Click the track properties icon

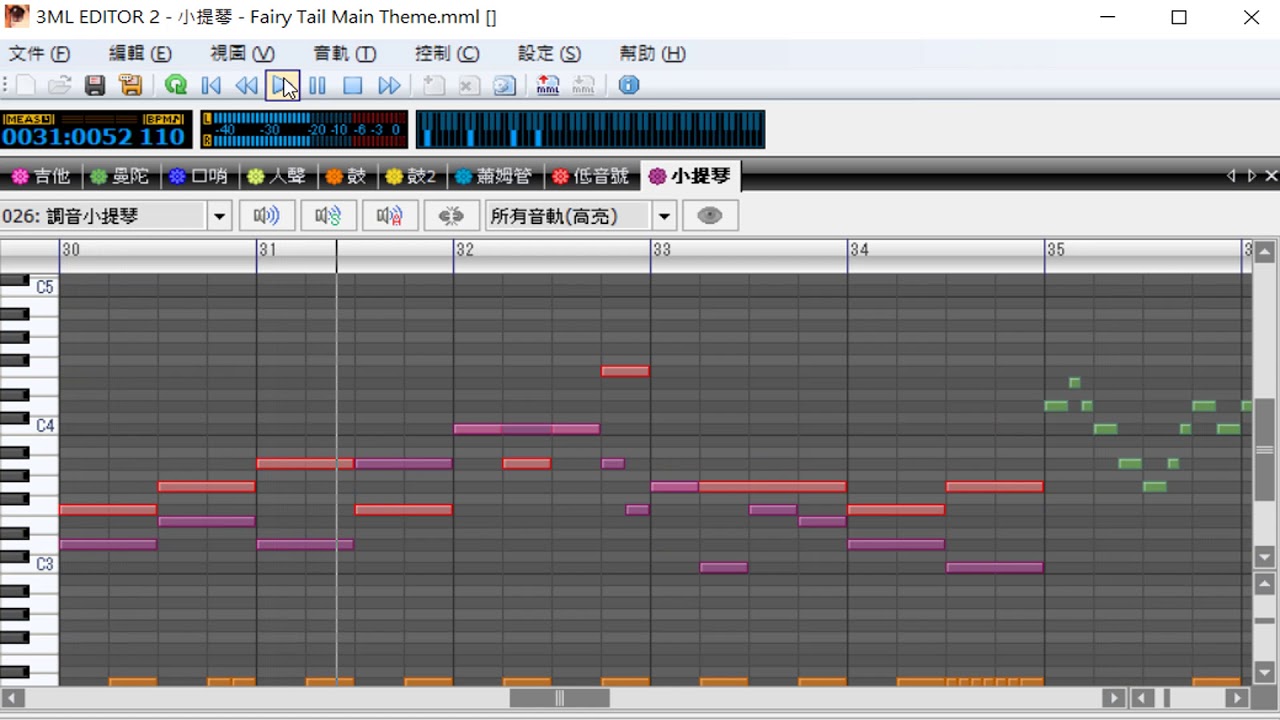[504, 86]
